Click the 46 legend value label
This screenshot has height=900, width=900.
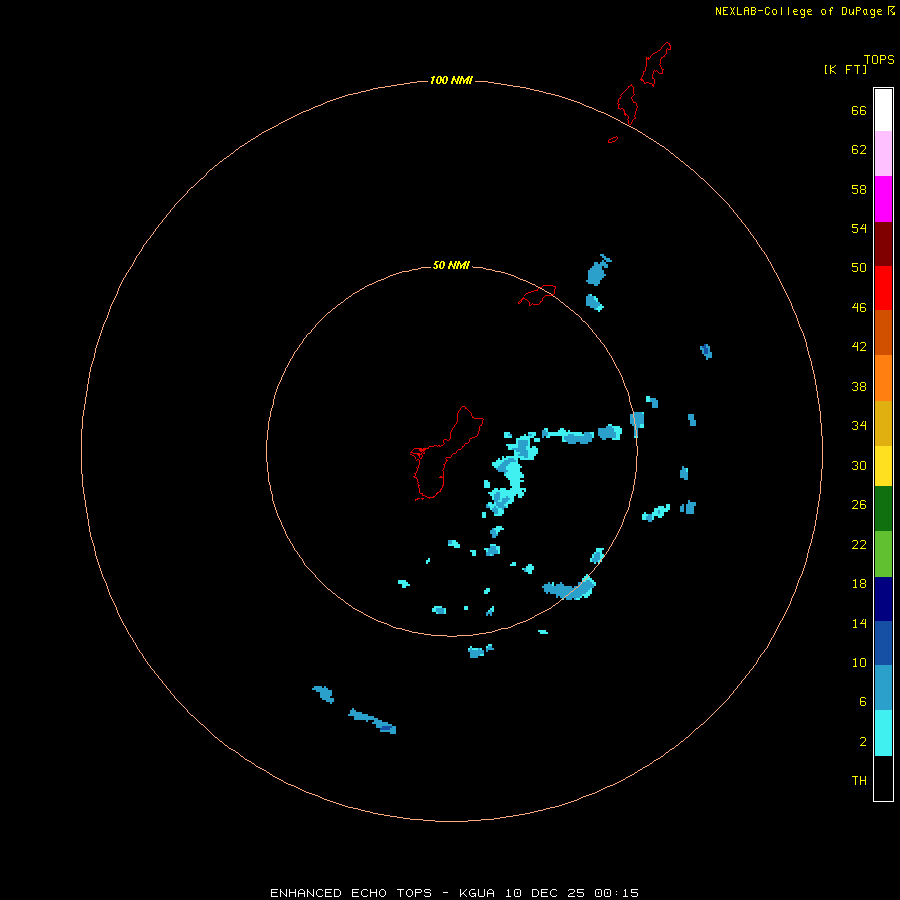coord(859,307)
